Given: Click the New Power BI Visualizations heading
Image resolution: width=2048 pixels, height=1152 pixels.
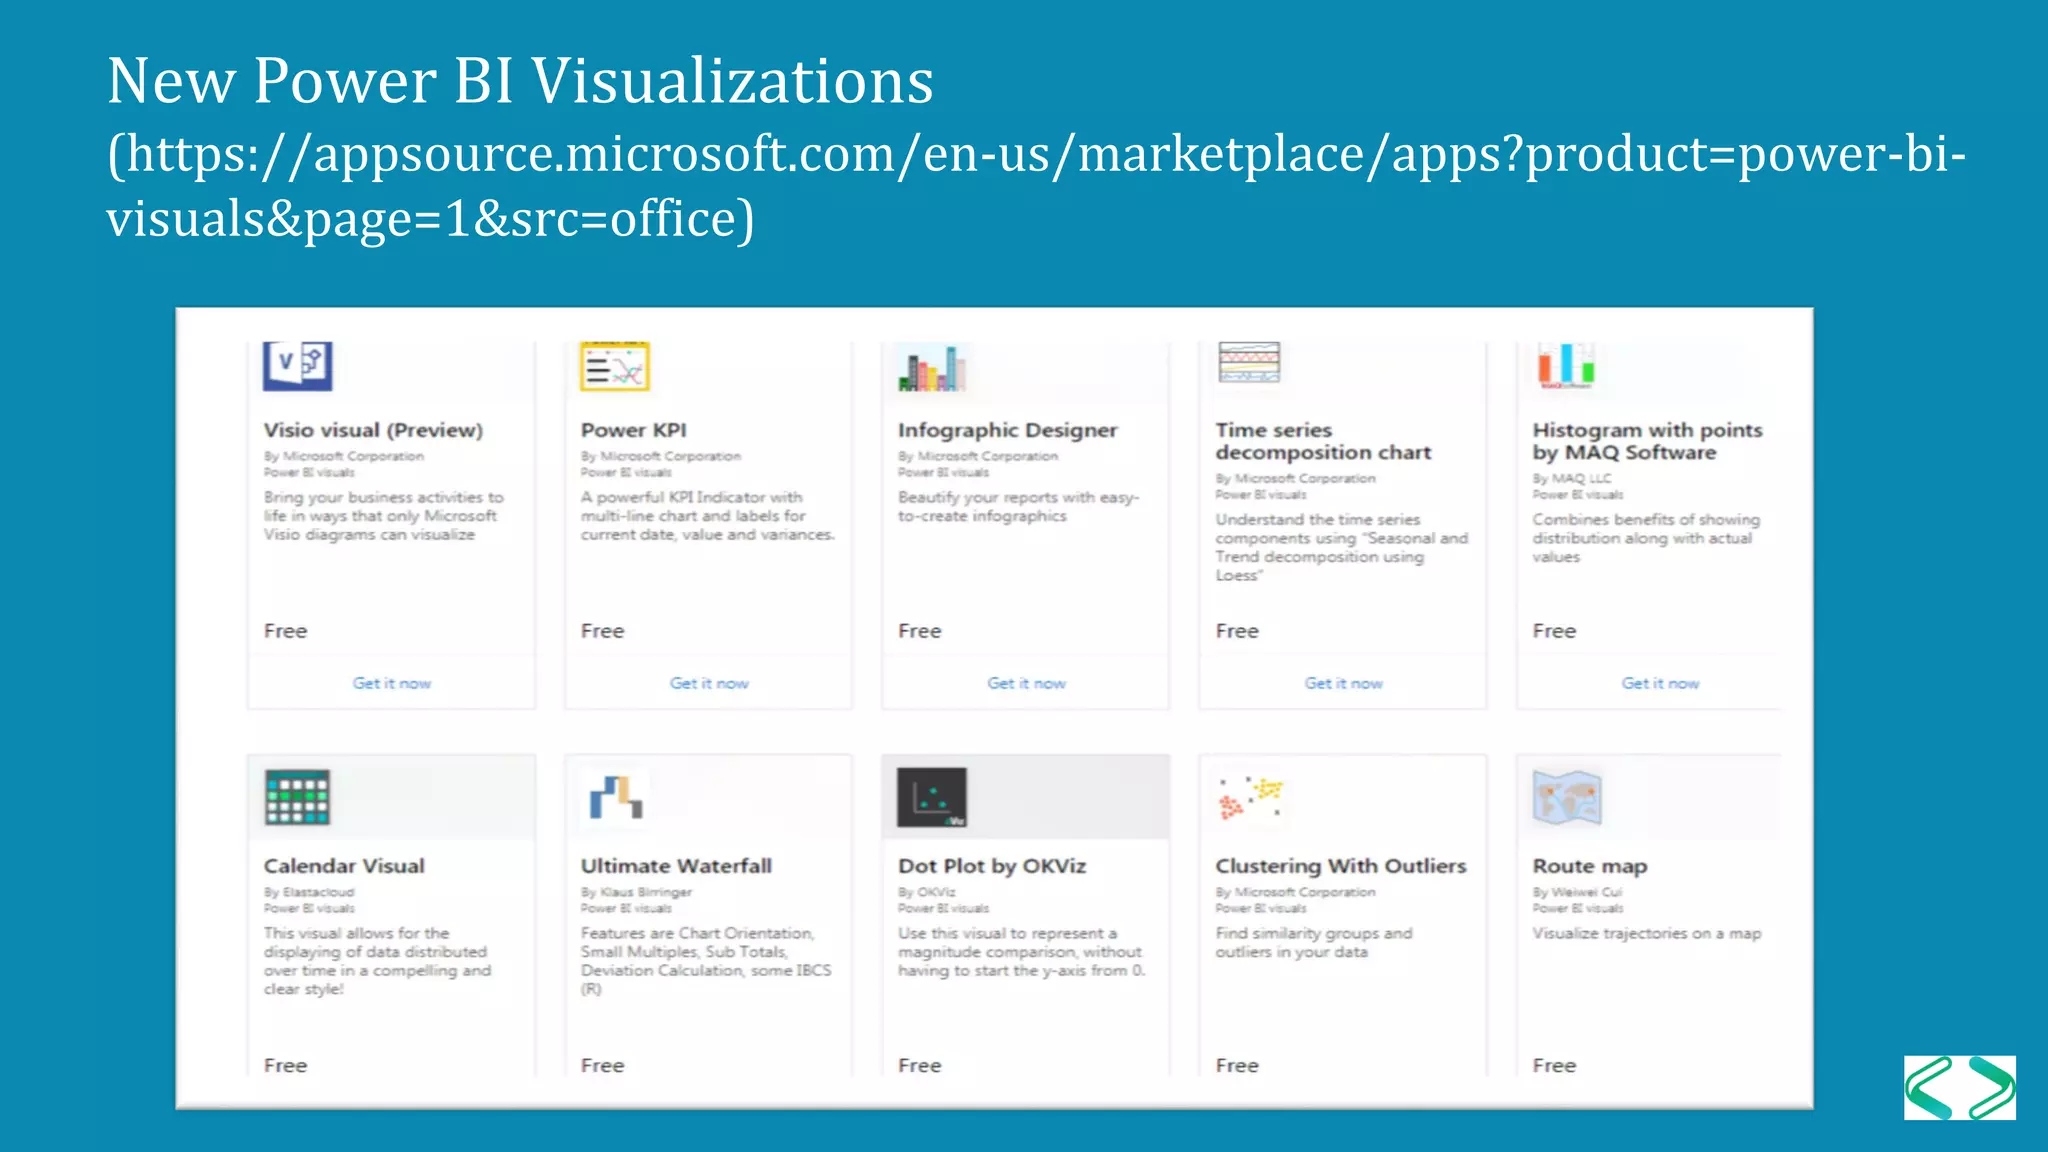Looking at the screenshot, I should click(x=520, y=80).
